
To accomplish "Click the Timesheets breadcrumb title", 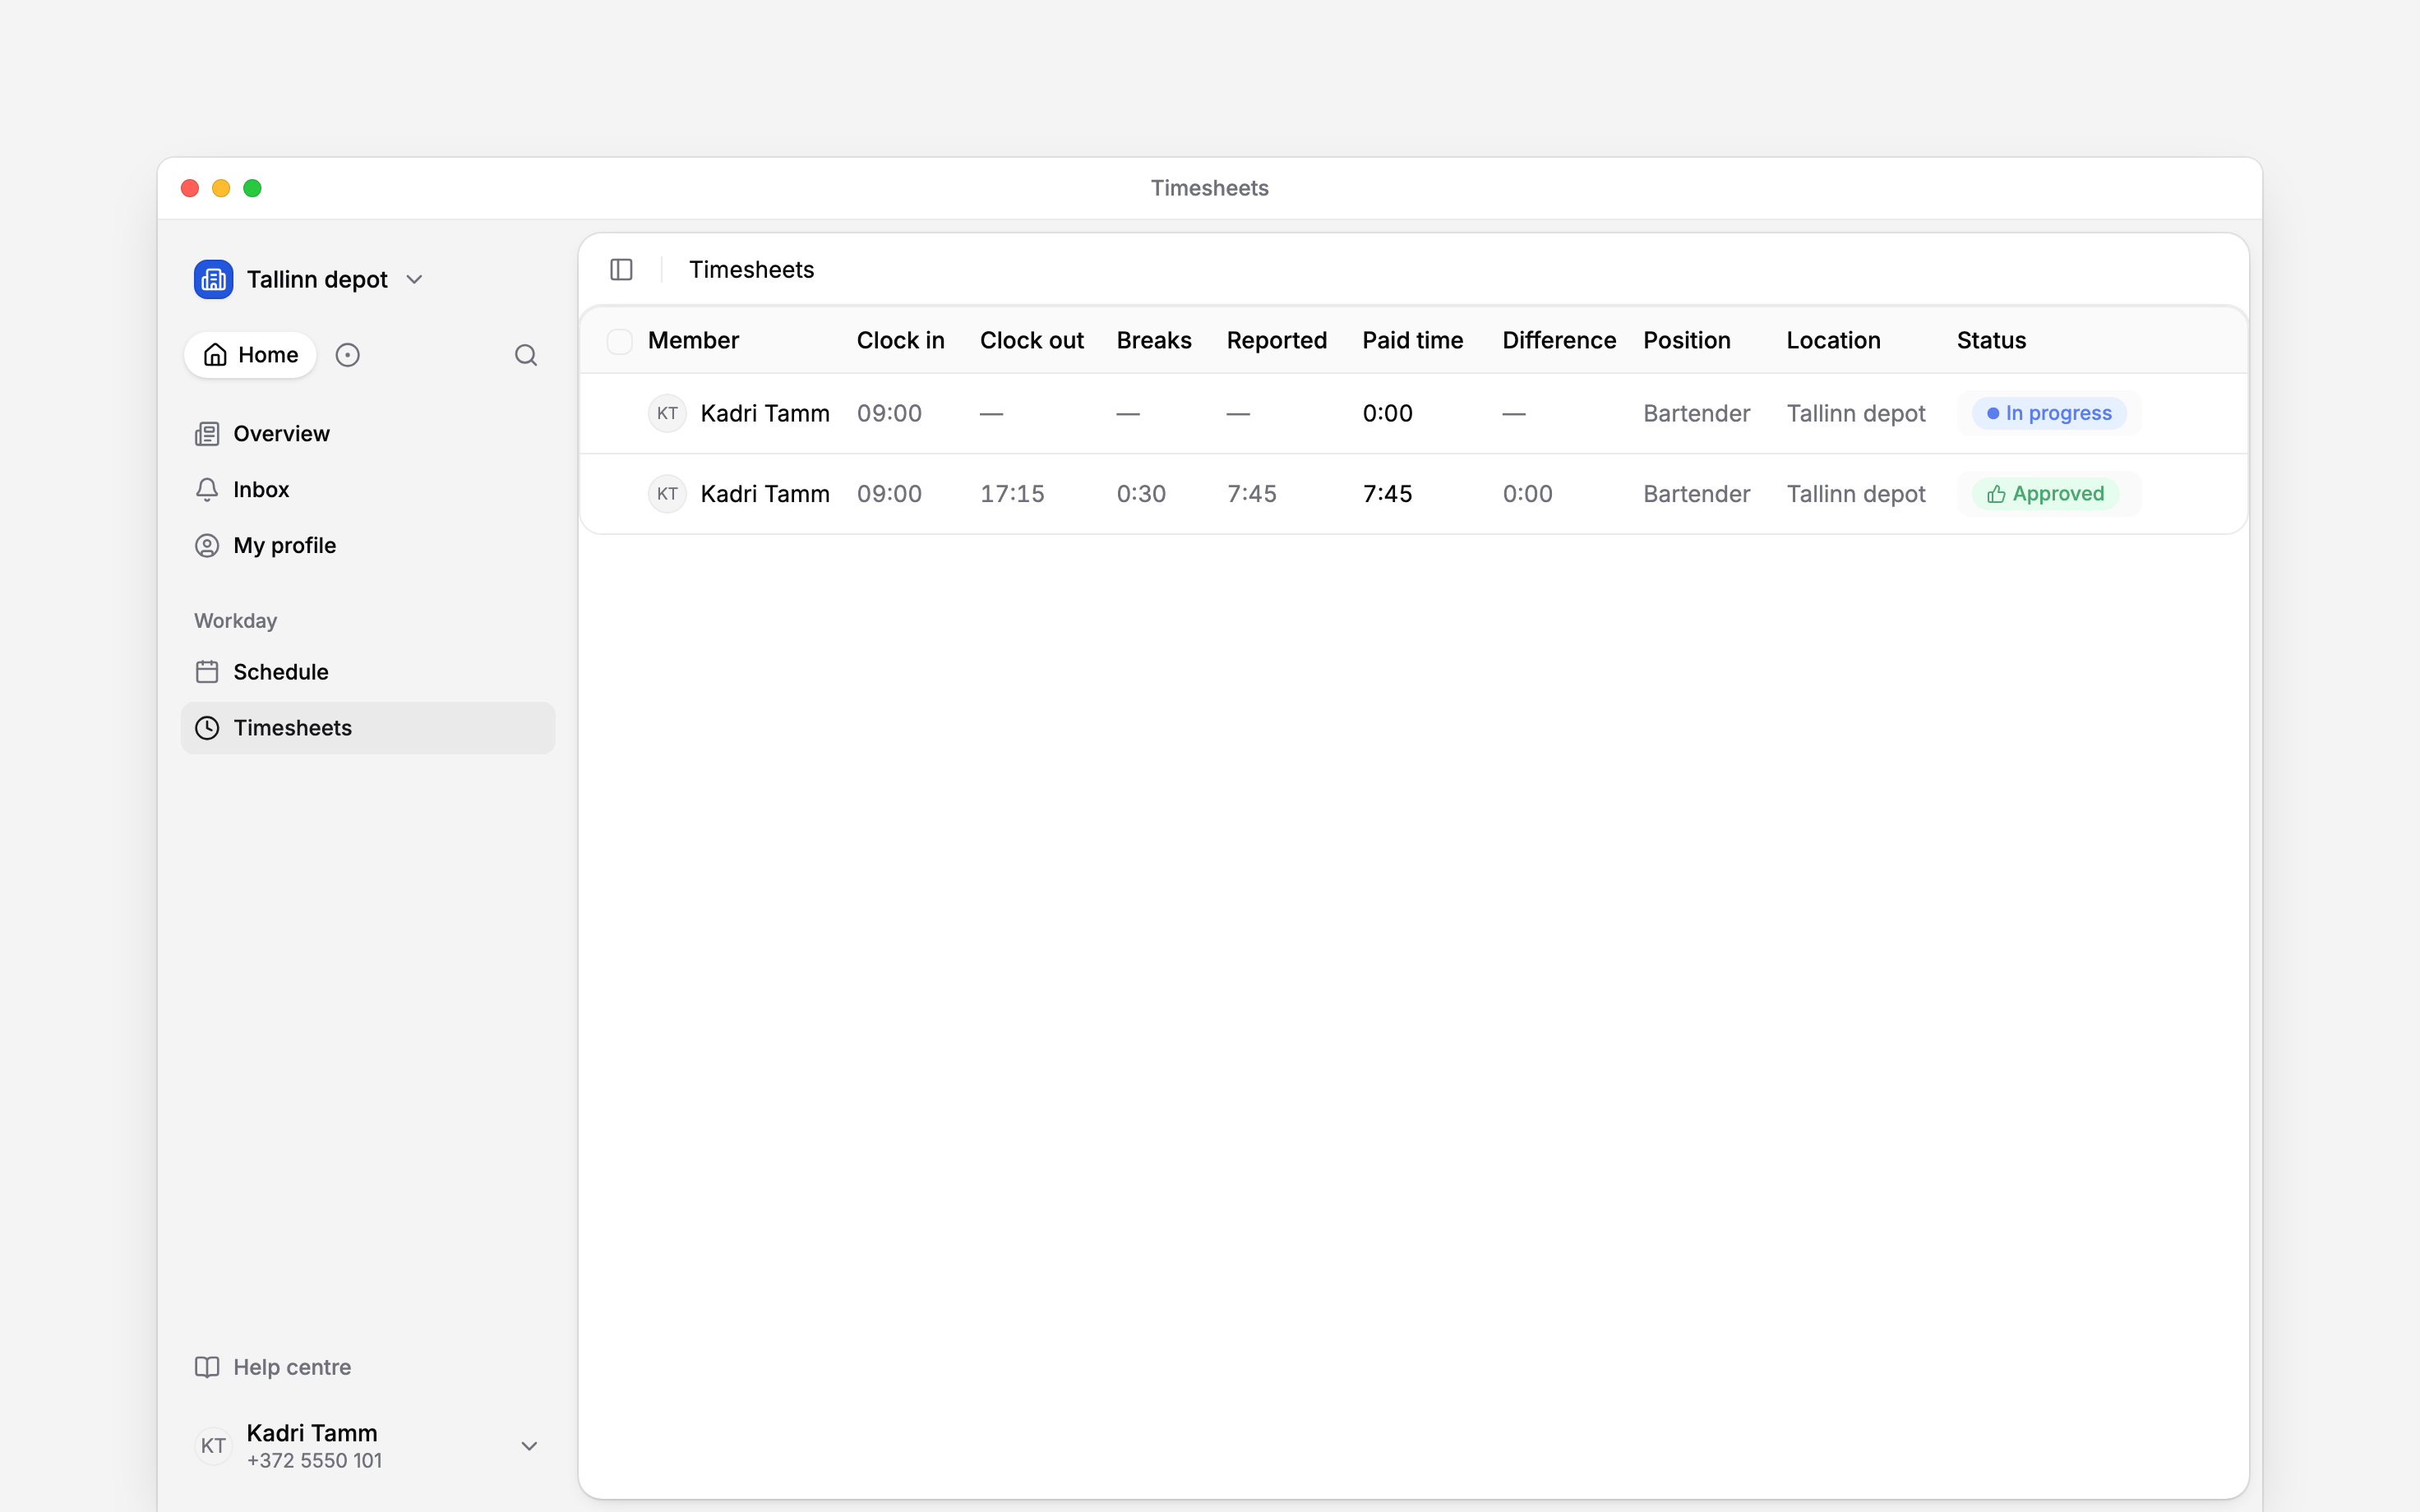I will [x=751, y=270].
